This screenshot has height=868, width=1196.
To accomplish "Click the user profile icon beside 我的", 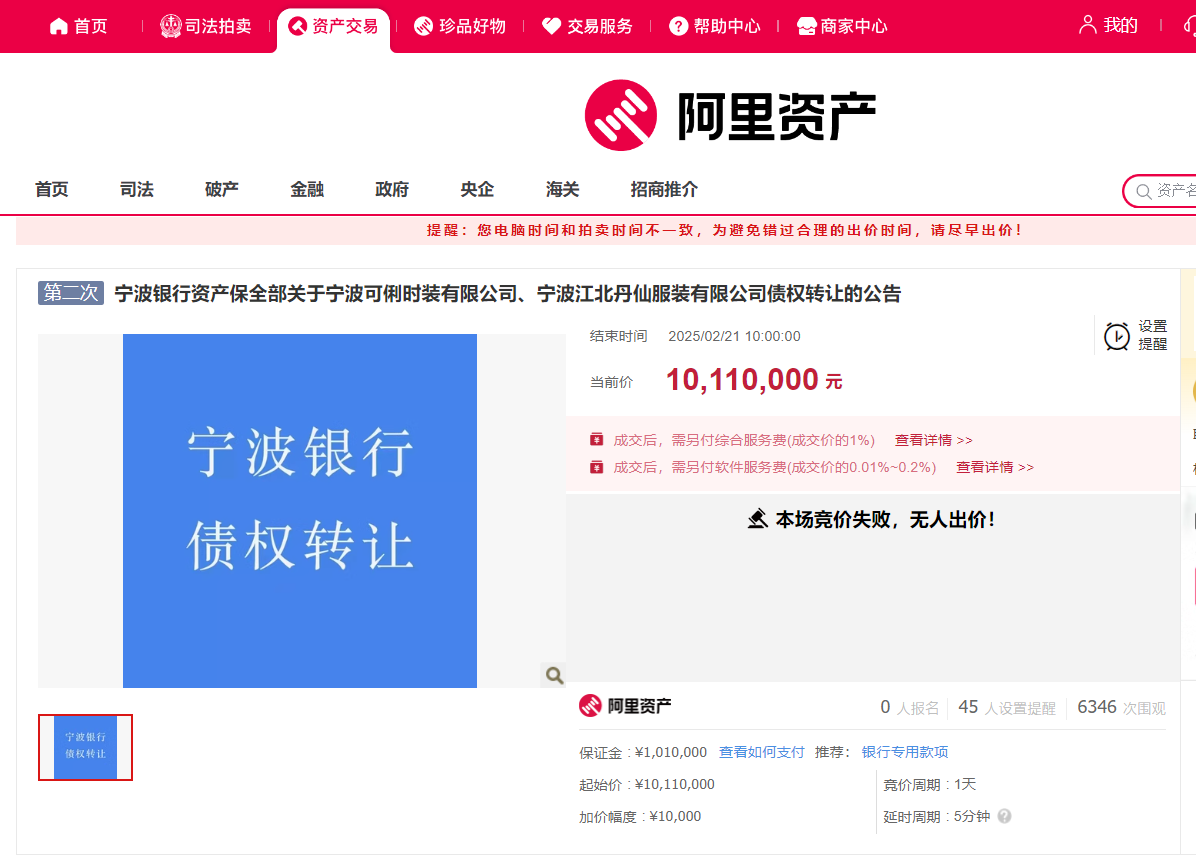I will click(1088, 24).
